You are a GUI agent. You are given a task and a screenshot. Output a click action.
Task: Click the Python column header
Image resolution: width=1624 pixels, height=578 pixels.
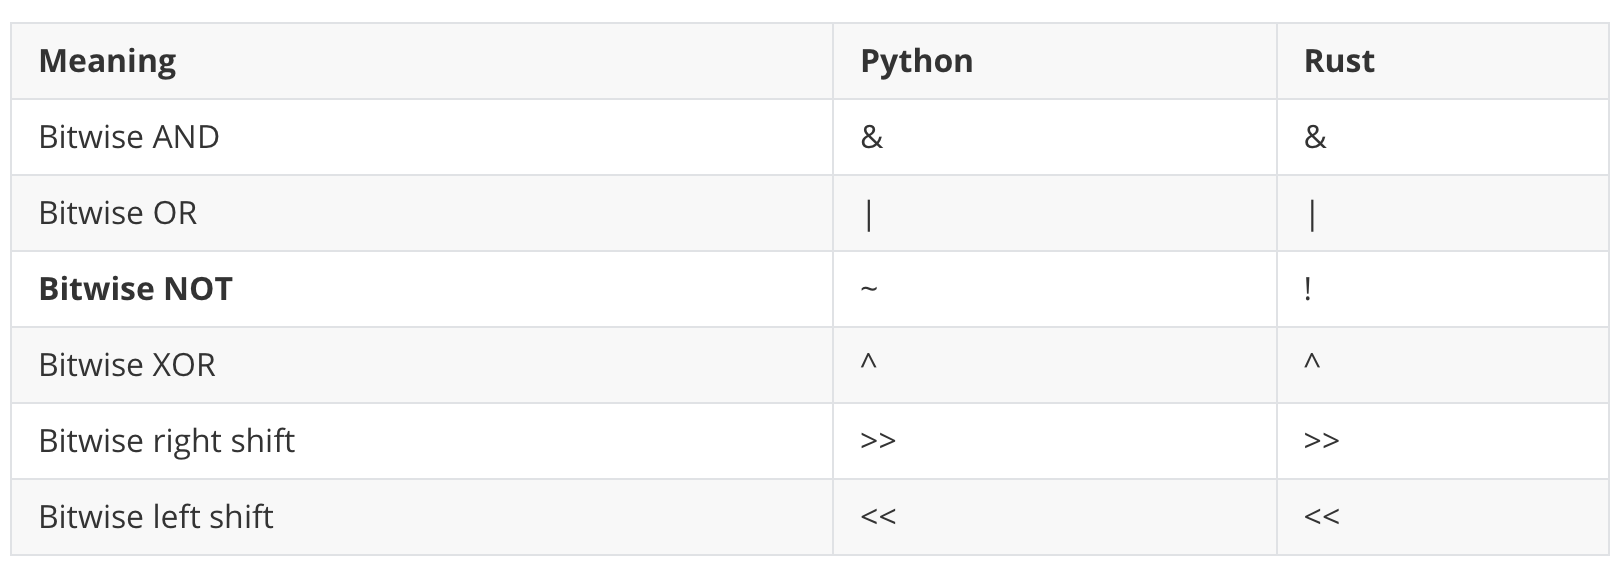(916, 61)
